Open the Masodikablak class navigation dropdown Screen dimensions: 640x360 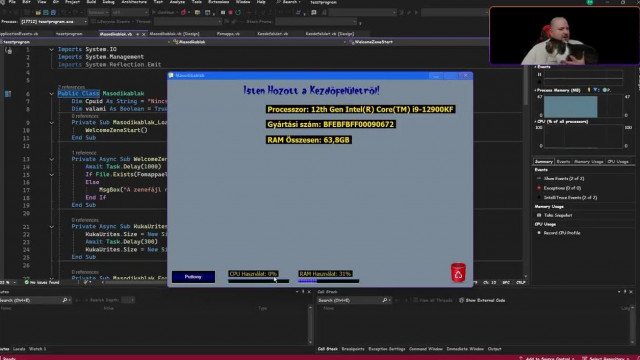[259, 42]
